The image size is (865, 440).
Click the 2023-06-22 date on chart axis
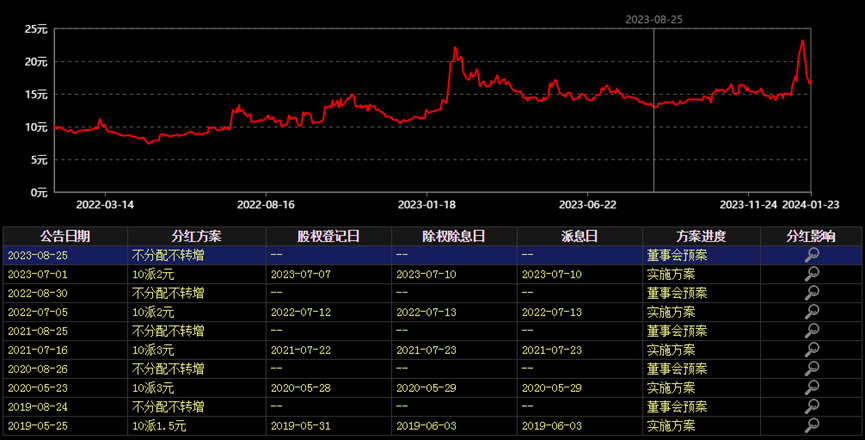pos(588,205)
